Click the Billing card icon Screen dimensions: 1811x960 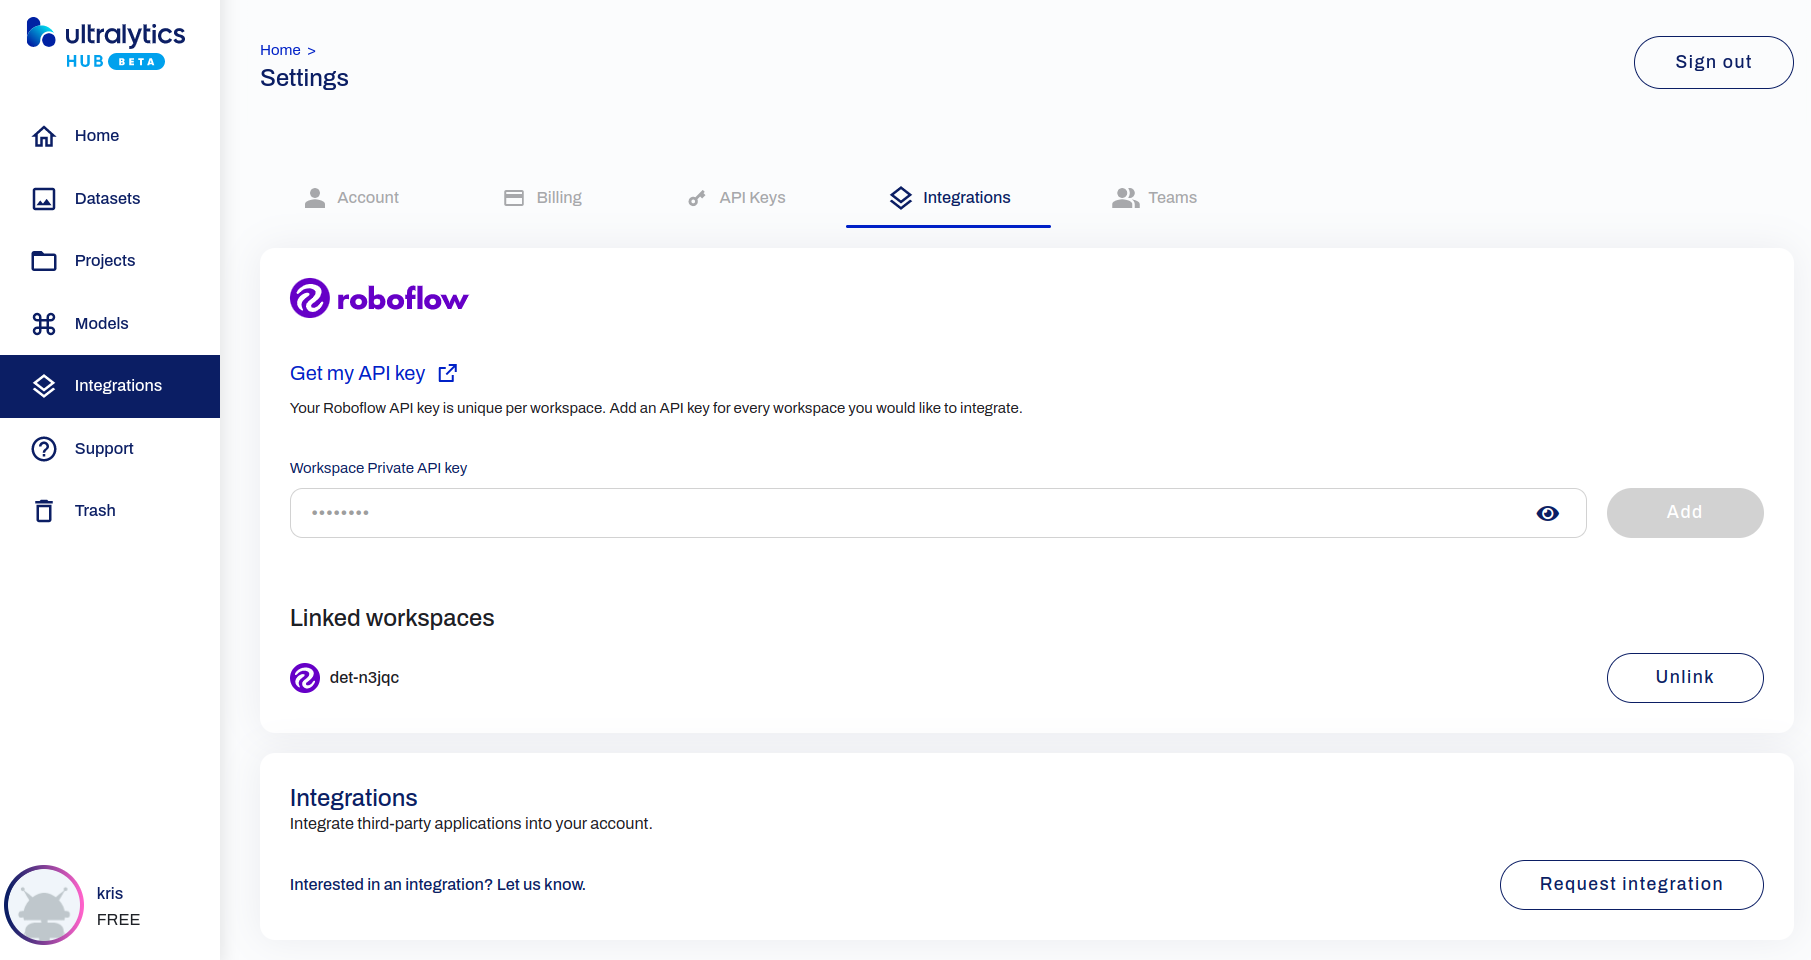(x=514, y=198)
